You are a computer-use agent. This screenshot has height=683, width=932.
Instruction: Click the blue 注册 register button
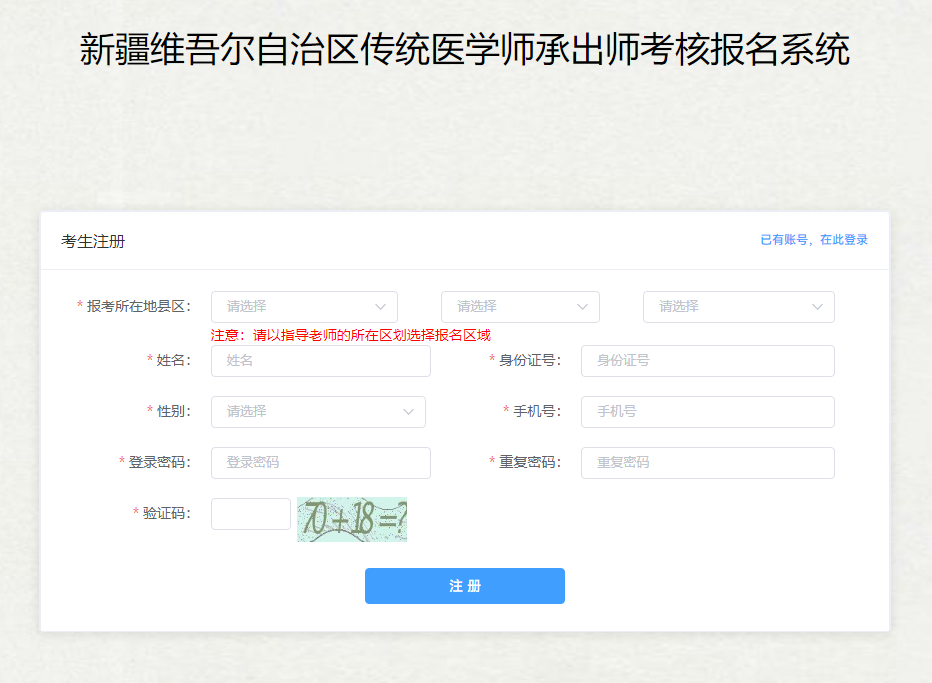tap(465, 586)
